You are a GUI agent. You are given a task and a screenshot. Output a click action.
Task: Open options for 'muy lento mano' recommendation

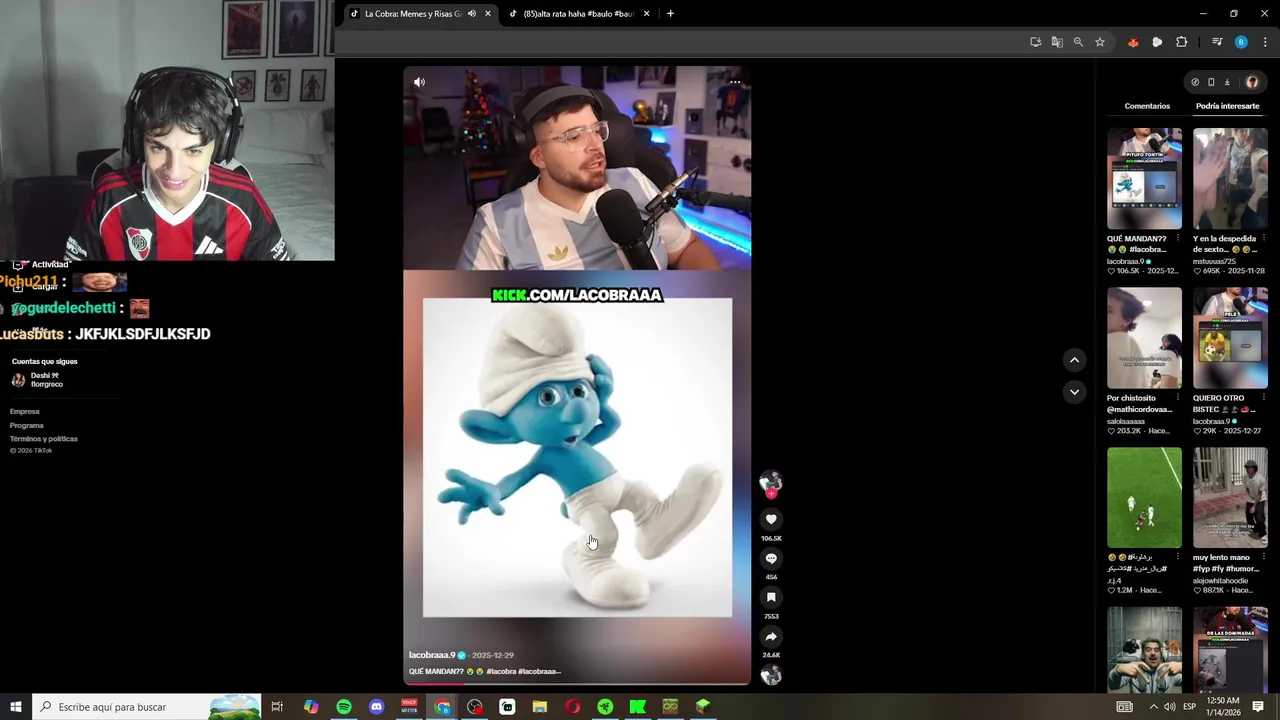[x=1264, y=557]
